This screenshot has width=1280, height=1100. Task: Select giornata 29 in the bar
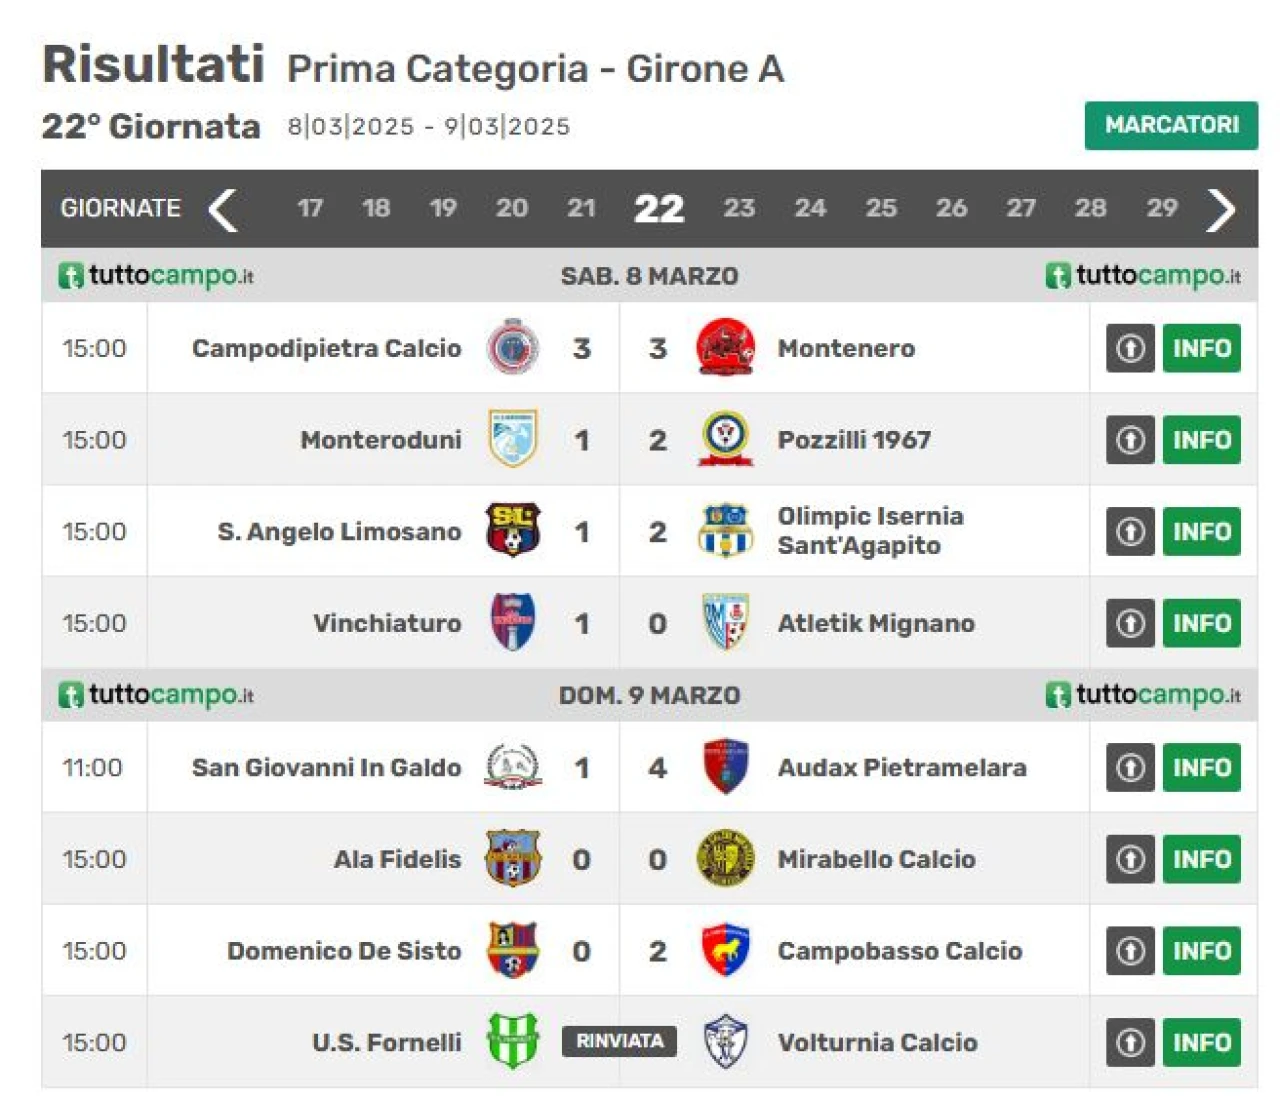pyautogui.click(x=1161, y=208)
